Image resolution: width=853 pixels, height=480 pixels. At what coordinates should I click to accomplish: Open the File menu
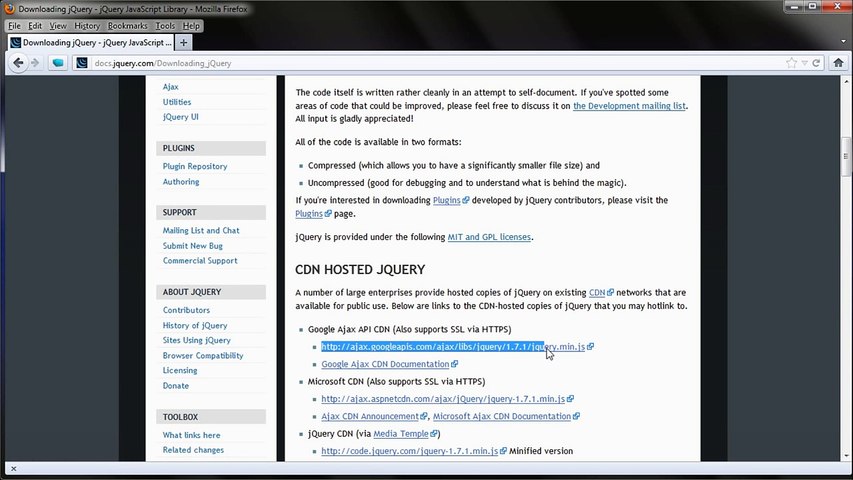[14, 26]
